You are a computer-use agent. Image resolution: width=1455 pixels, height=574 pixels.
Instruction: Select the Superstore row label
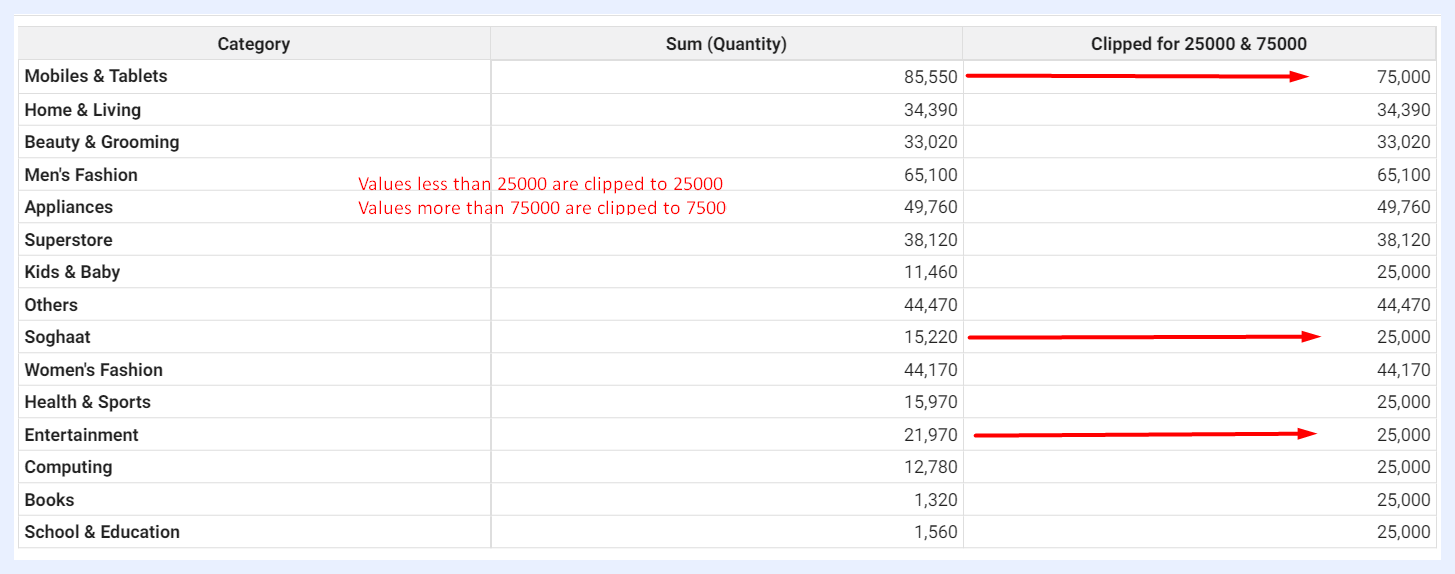click(x=68, y=240)
